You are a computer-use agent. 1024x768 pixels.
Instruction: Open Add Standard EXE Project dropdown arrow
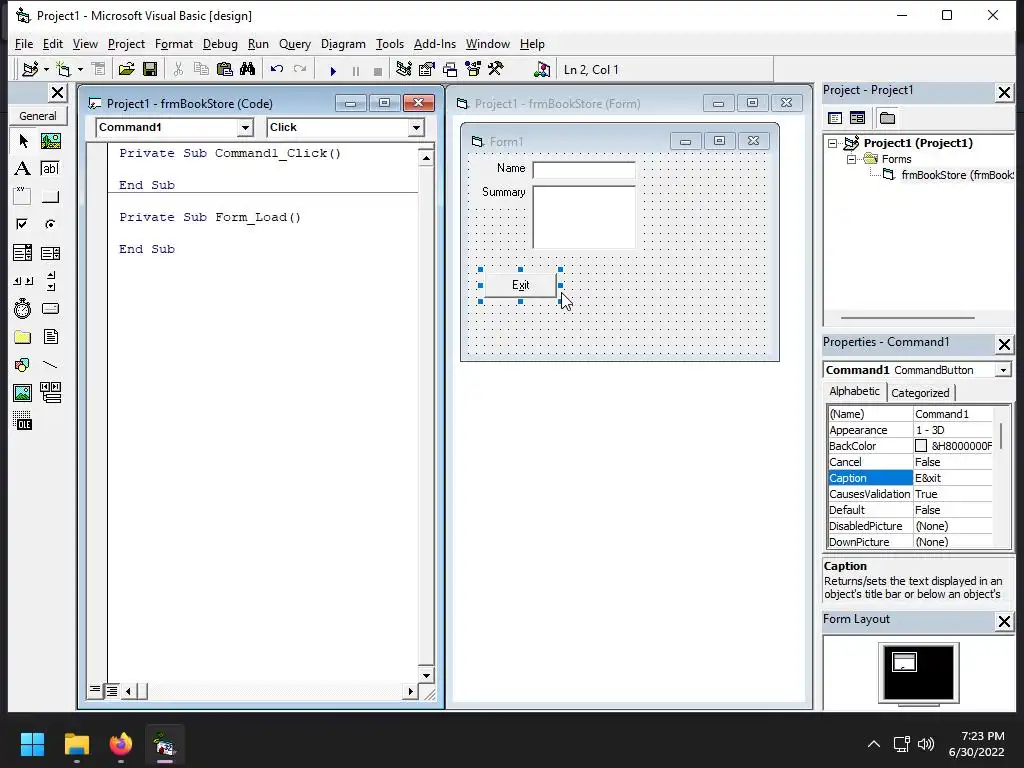coord(46,69)
